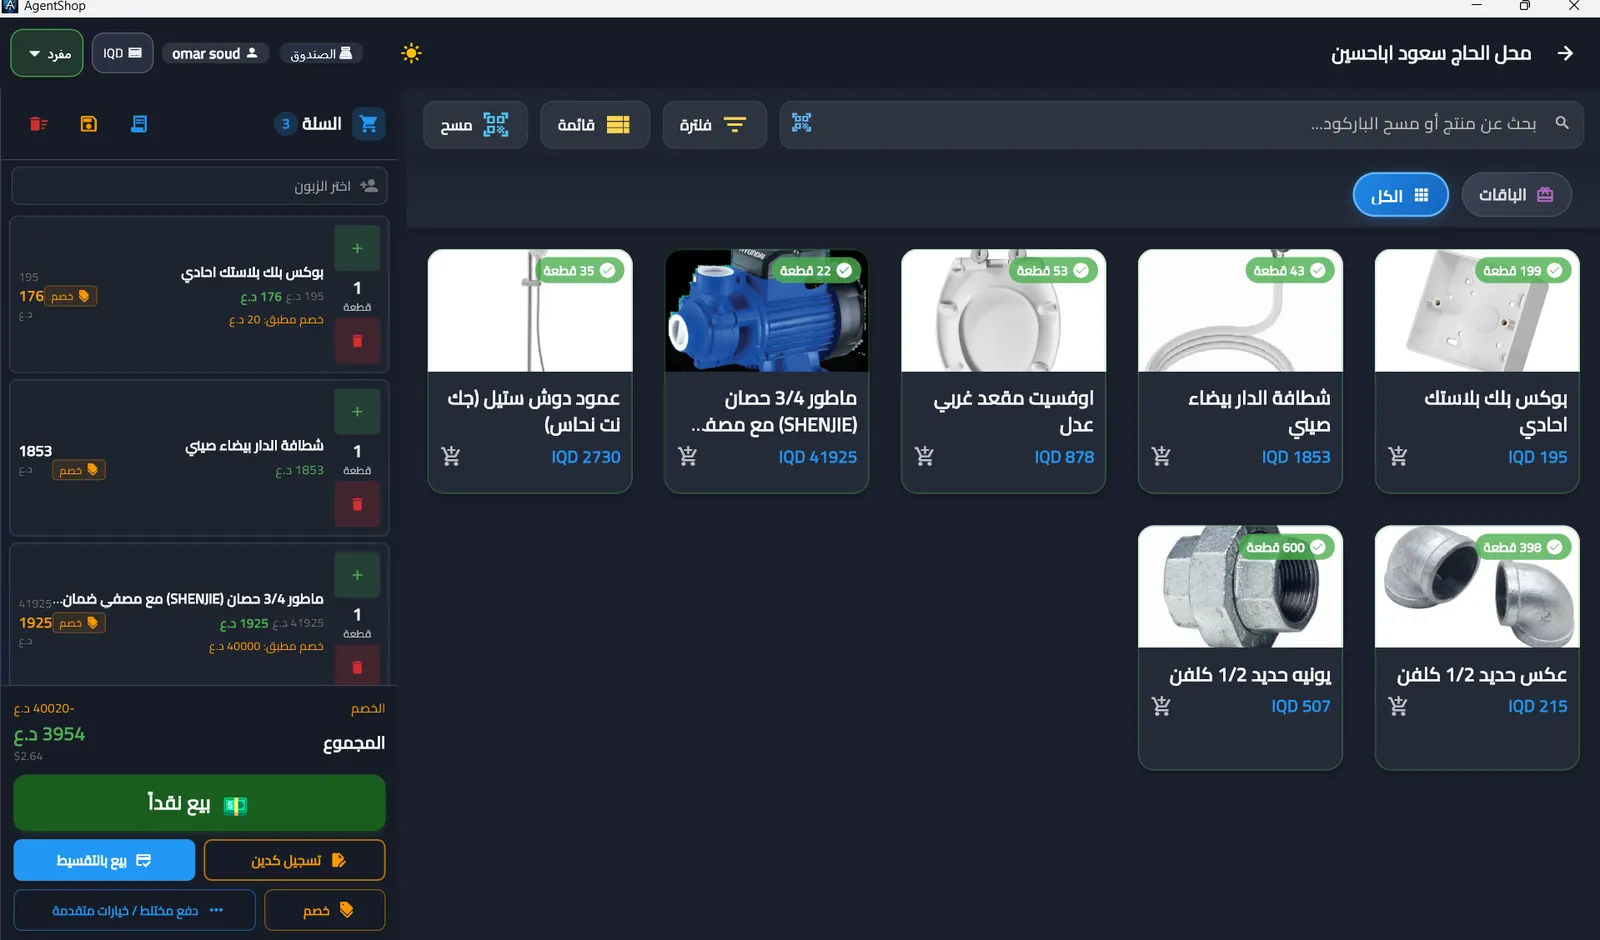1600x940 pixels.
Task: Click the 199 قطعة stock badge
Action: pyautogui.click(x=1524, y=270)
